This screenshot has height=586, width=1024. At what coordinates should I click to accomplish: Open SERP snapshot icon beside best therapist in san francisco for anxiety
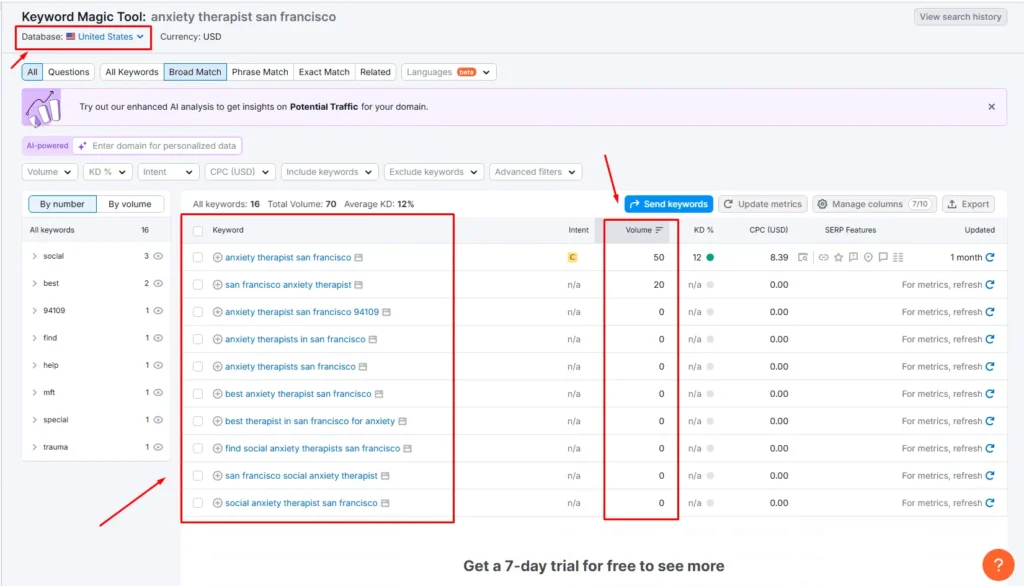click(402, 421)
